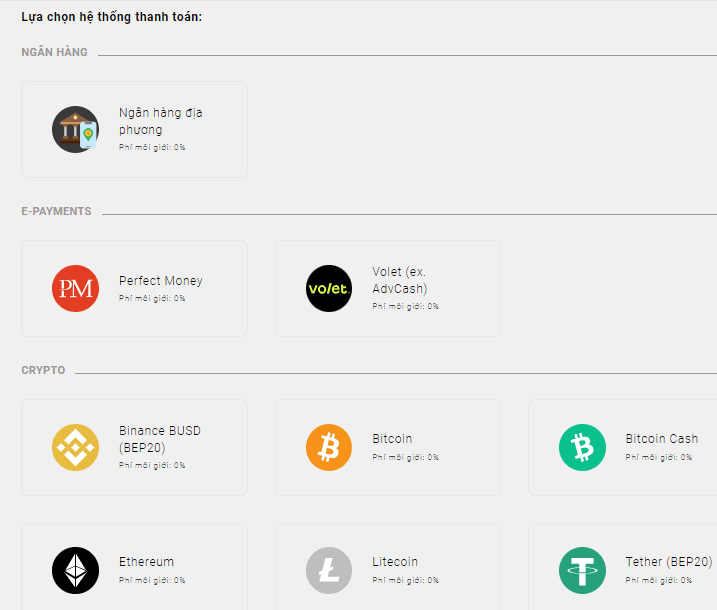Choose the Ethereum payment card
This screenshot has width=717, height=610.
coord(134,567)
